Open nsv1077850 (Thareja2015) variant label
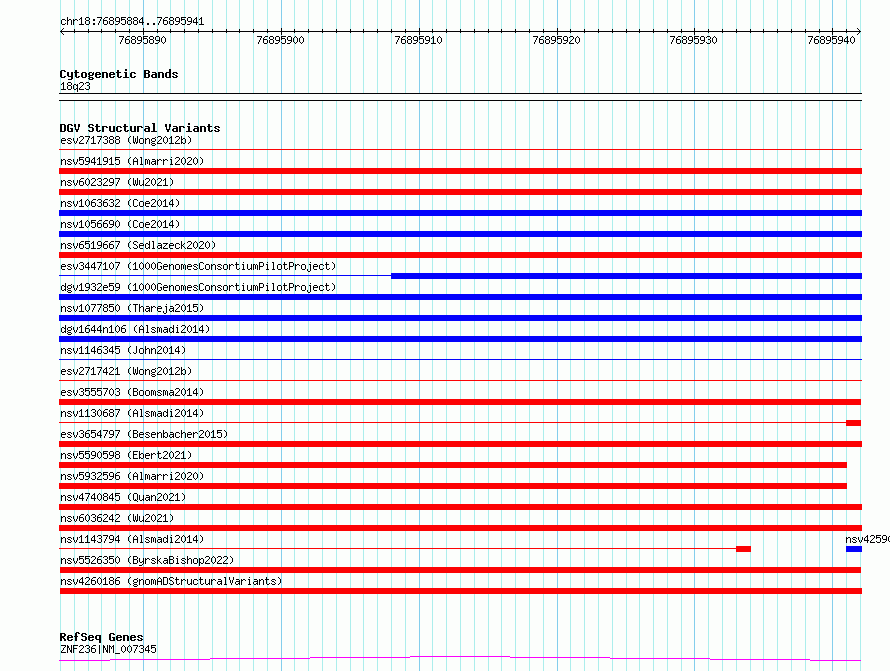 coord(132,308)
